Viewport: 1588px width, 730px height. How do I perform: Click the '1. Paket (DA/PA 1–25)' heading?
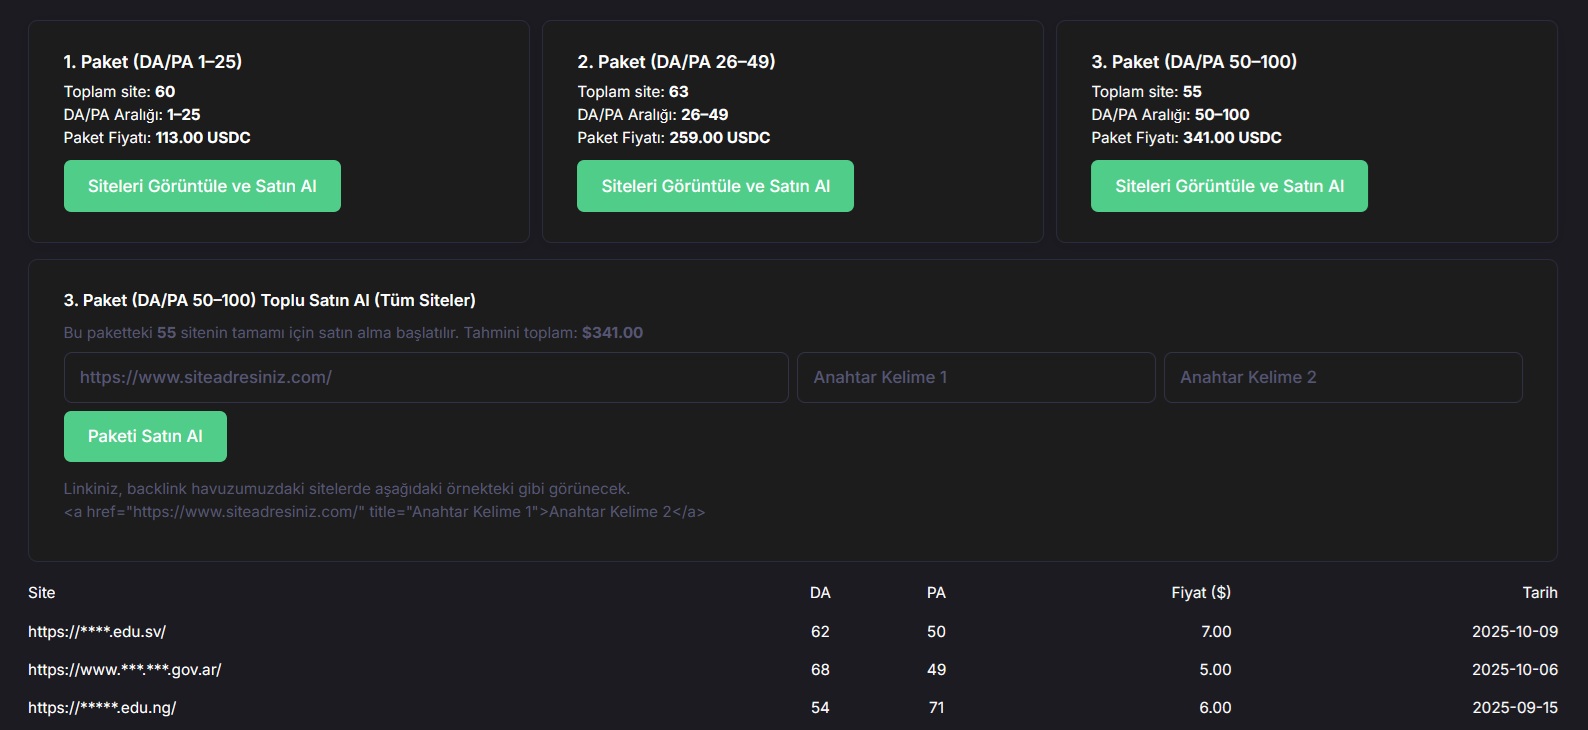(153, 62)
